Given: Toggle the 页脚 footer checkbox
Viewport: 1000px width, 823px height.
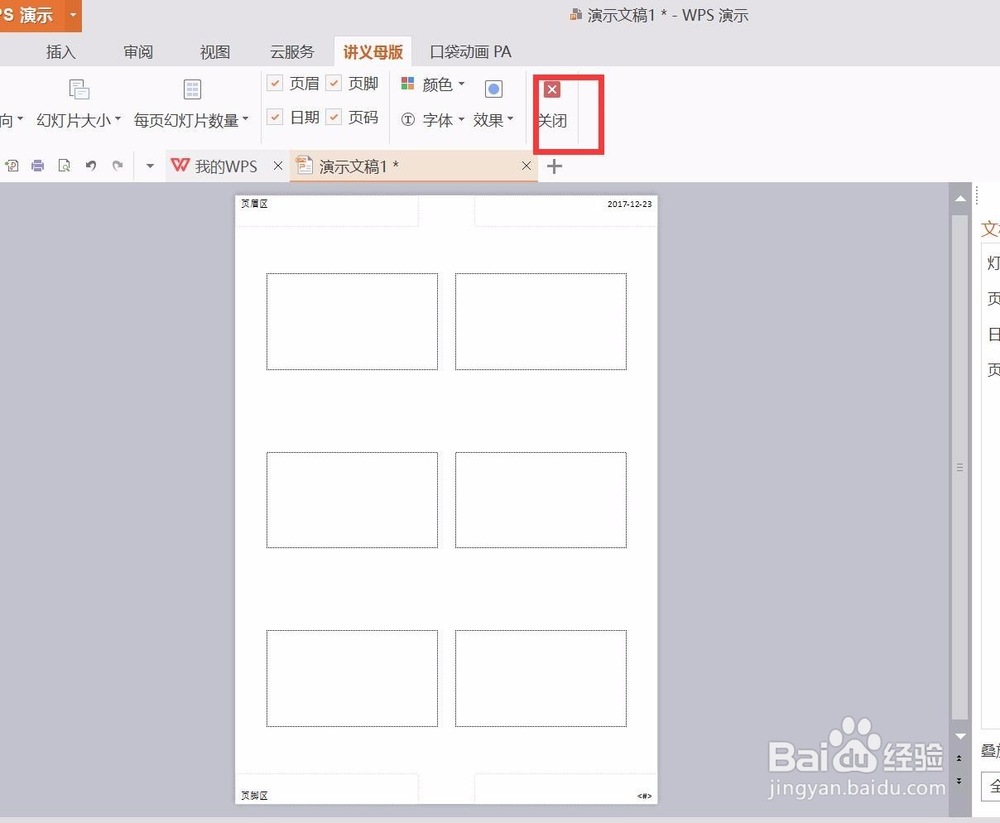Looking at the screenshot, I should pyautogui.click(x=334, y=83).
